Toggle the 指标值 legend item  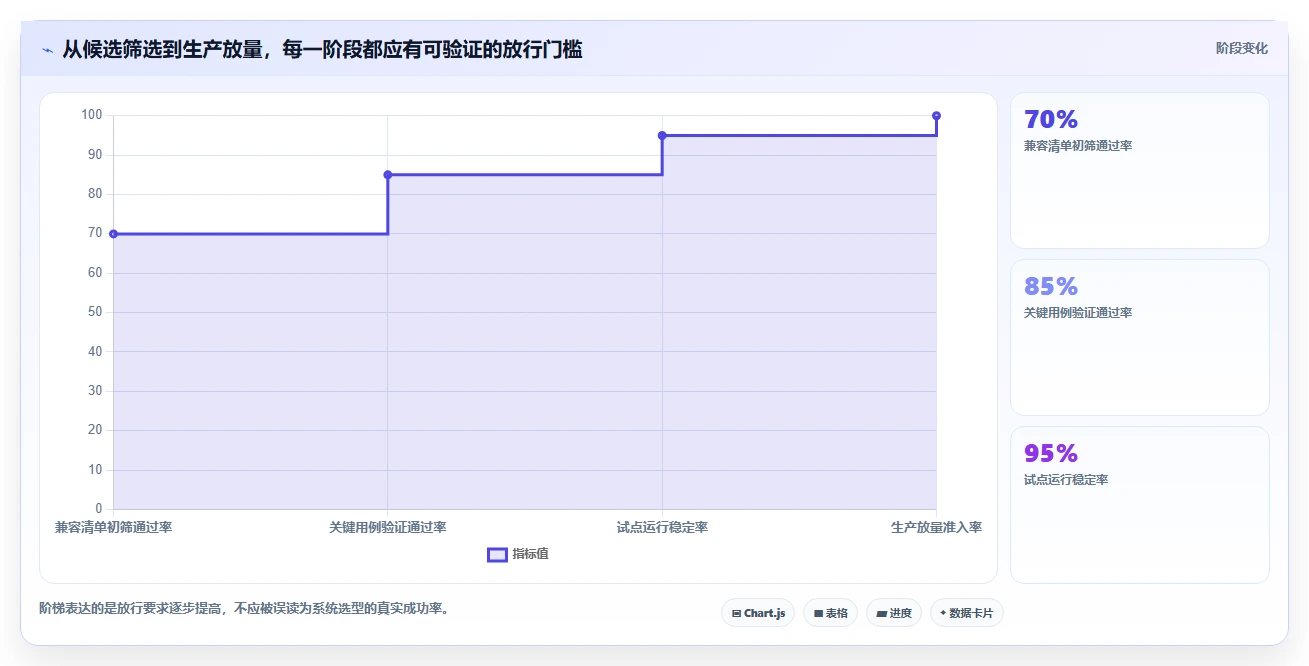(x=517, y=554)
